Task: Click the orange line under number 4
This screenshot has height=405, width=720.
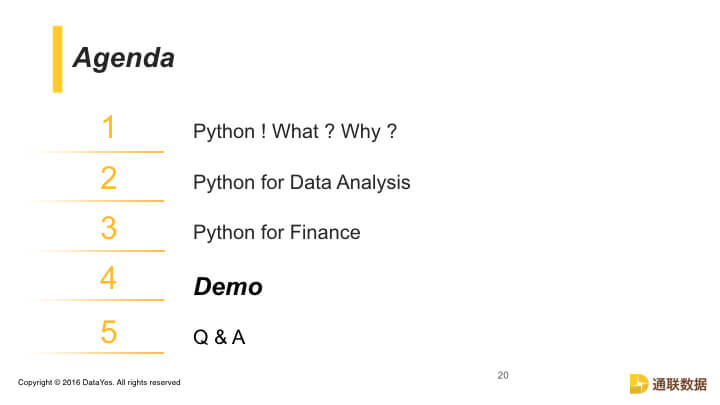Action: [x=100, y=300]
